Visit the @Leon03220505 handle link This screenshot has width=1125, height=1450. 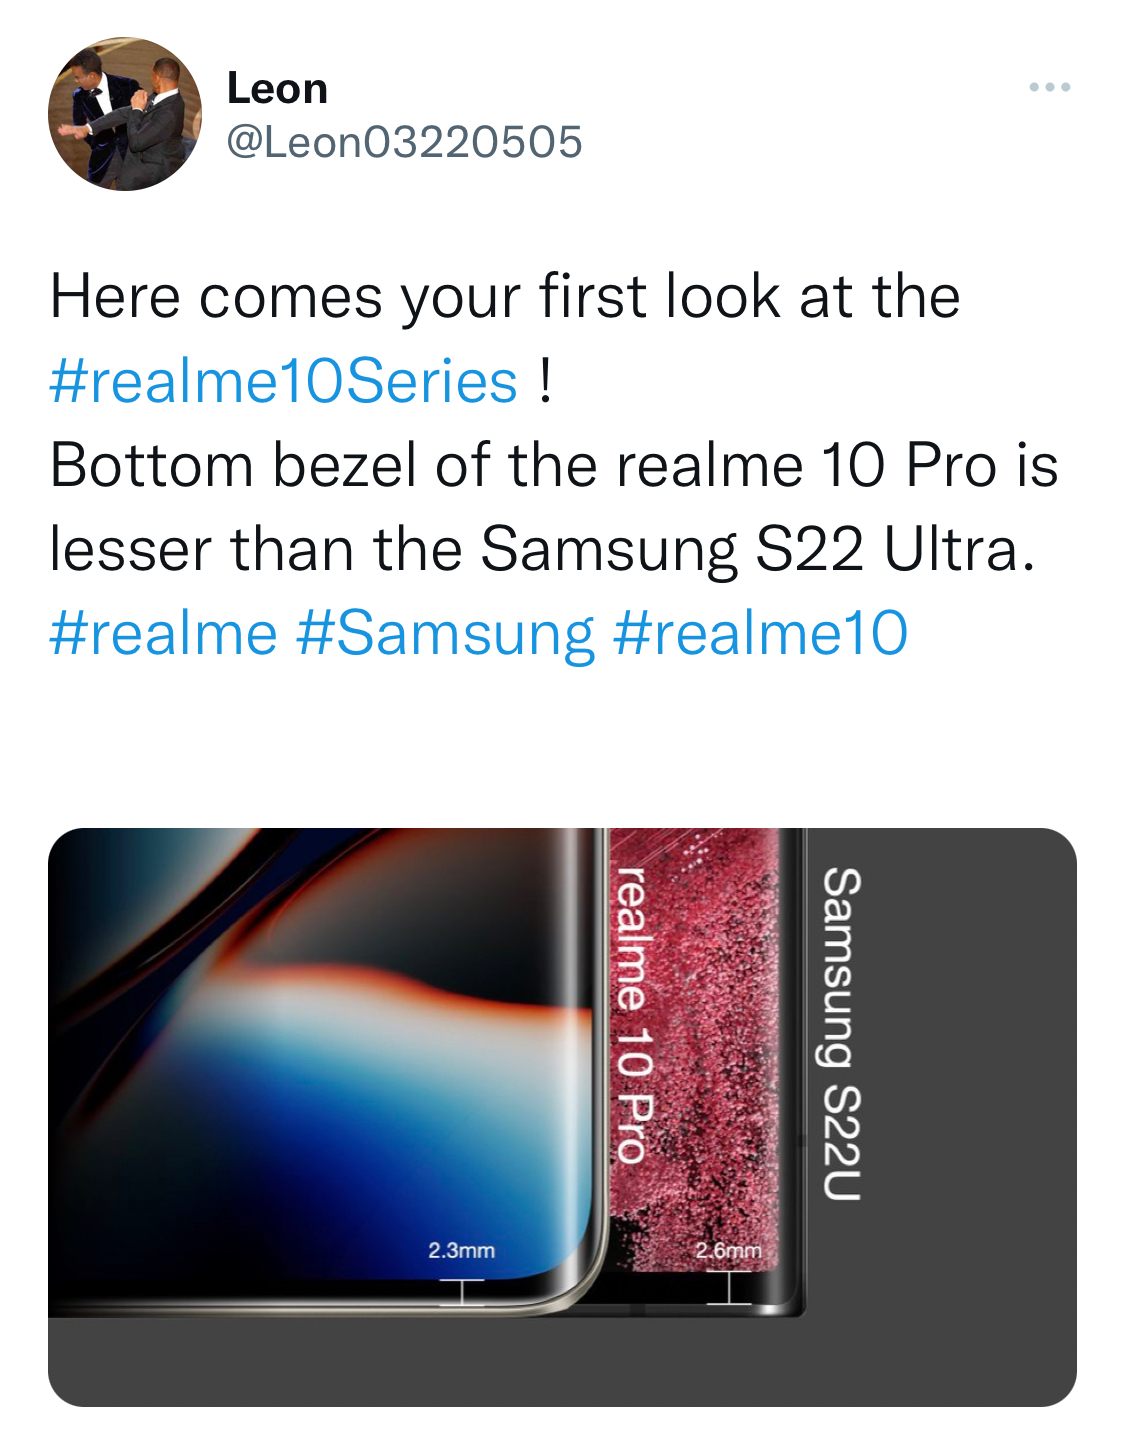pyautogui.click(x=404, y=141)
